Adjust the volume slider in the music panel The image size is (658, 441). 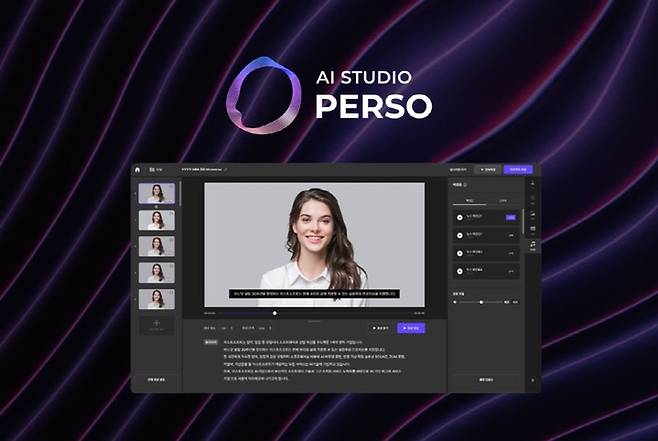pos(481,301)
